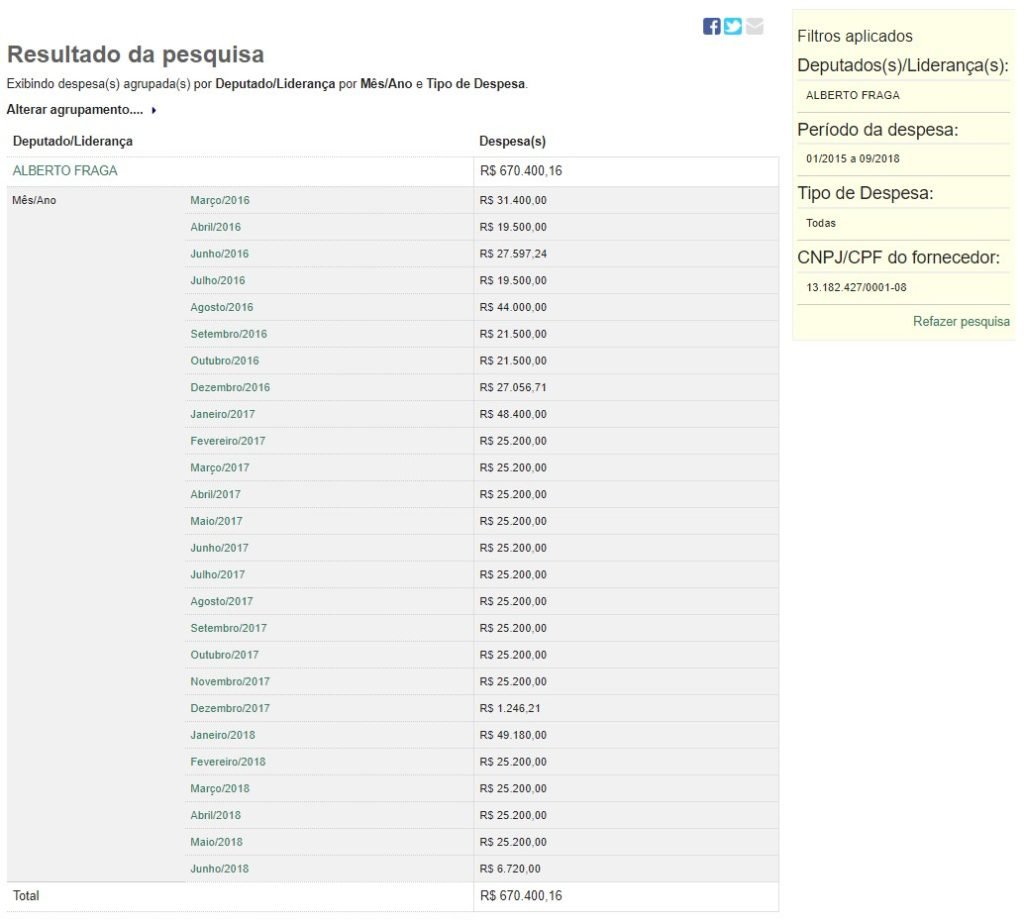The height and width of the screenshot is (924, 1024).
Task: Click the Deputado/Liderança column header
Action: point(72,141)
